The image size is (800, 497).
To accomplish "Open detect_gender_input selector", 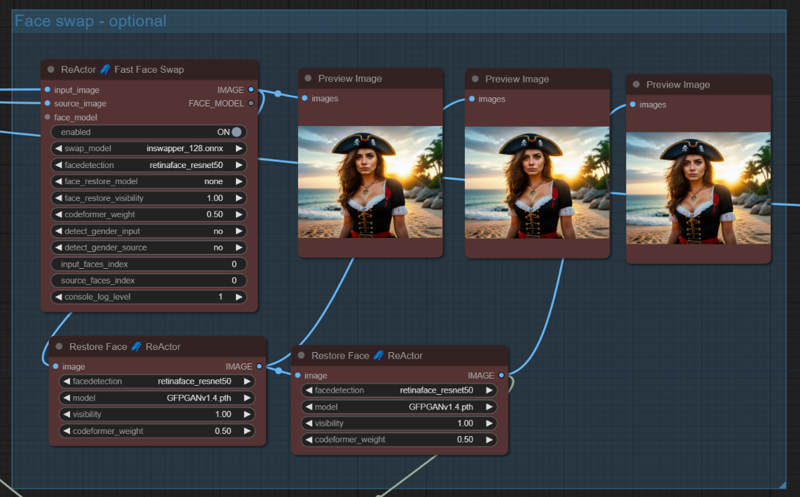I will pyautogui.click(x=149, y=231).
